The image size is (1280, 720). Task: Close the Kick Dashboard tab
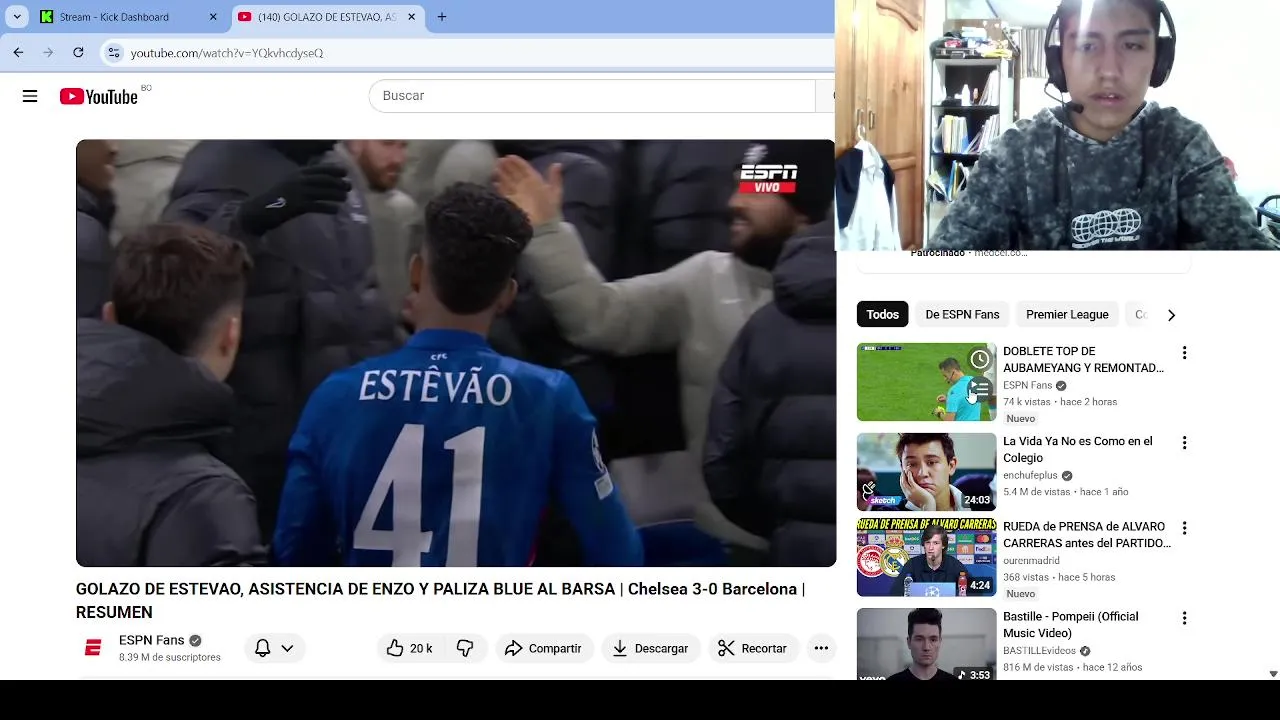coord(213,17)
